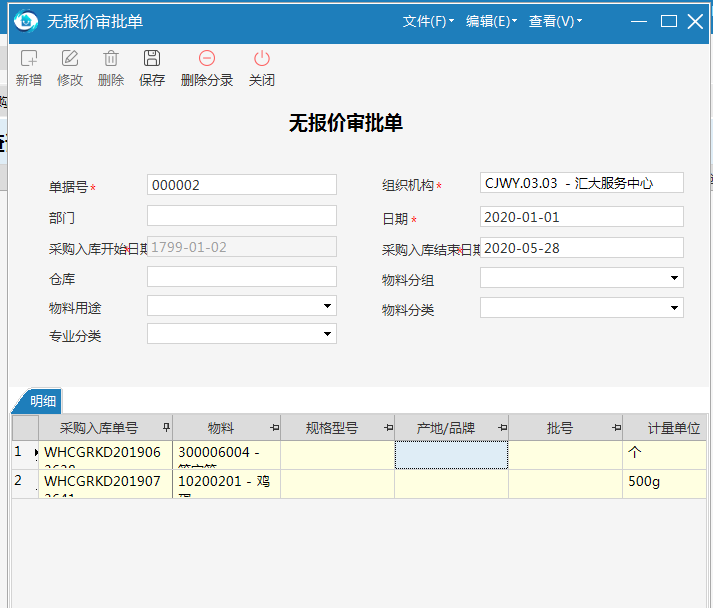Click the 规格型号 column header text
713x608 pixels.
[x=332, y=427]
